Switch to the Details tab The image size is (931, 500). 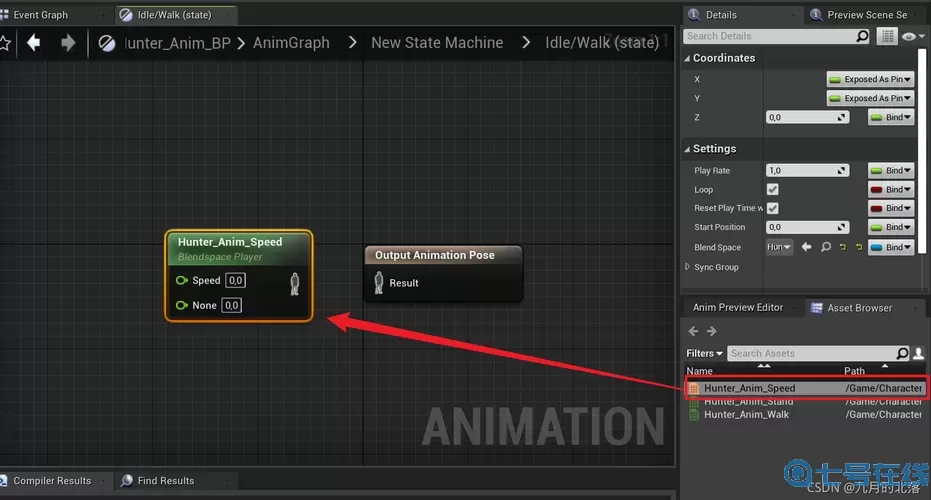pyautogui.click(x=721, y=15)
